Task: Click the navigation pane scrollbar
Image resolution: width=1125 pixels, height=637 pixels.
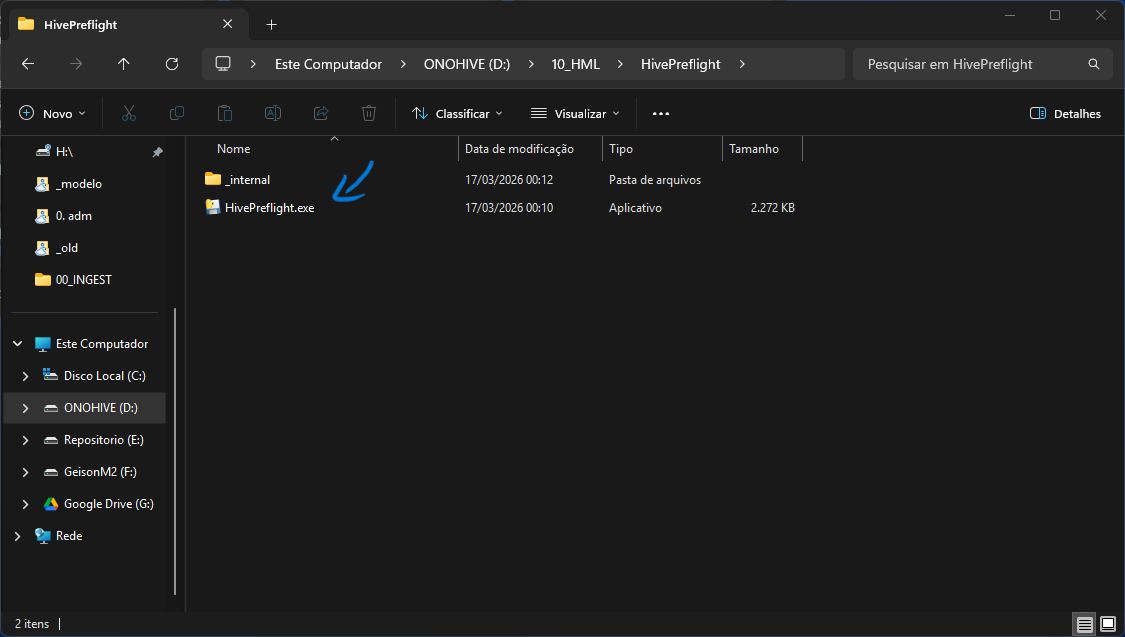Action: tap(175, 452)
